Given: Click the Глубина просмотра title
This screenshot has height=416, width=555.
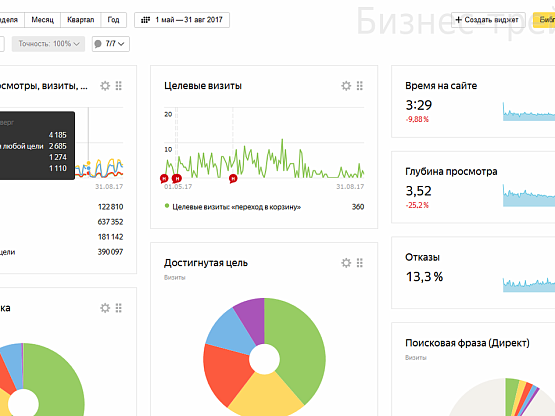Looking at the screenshot, I should point(451,171).
